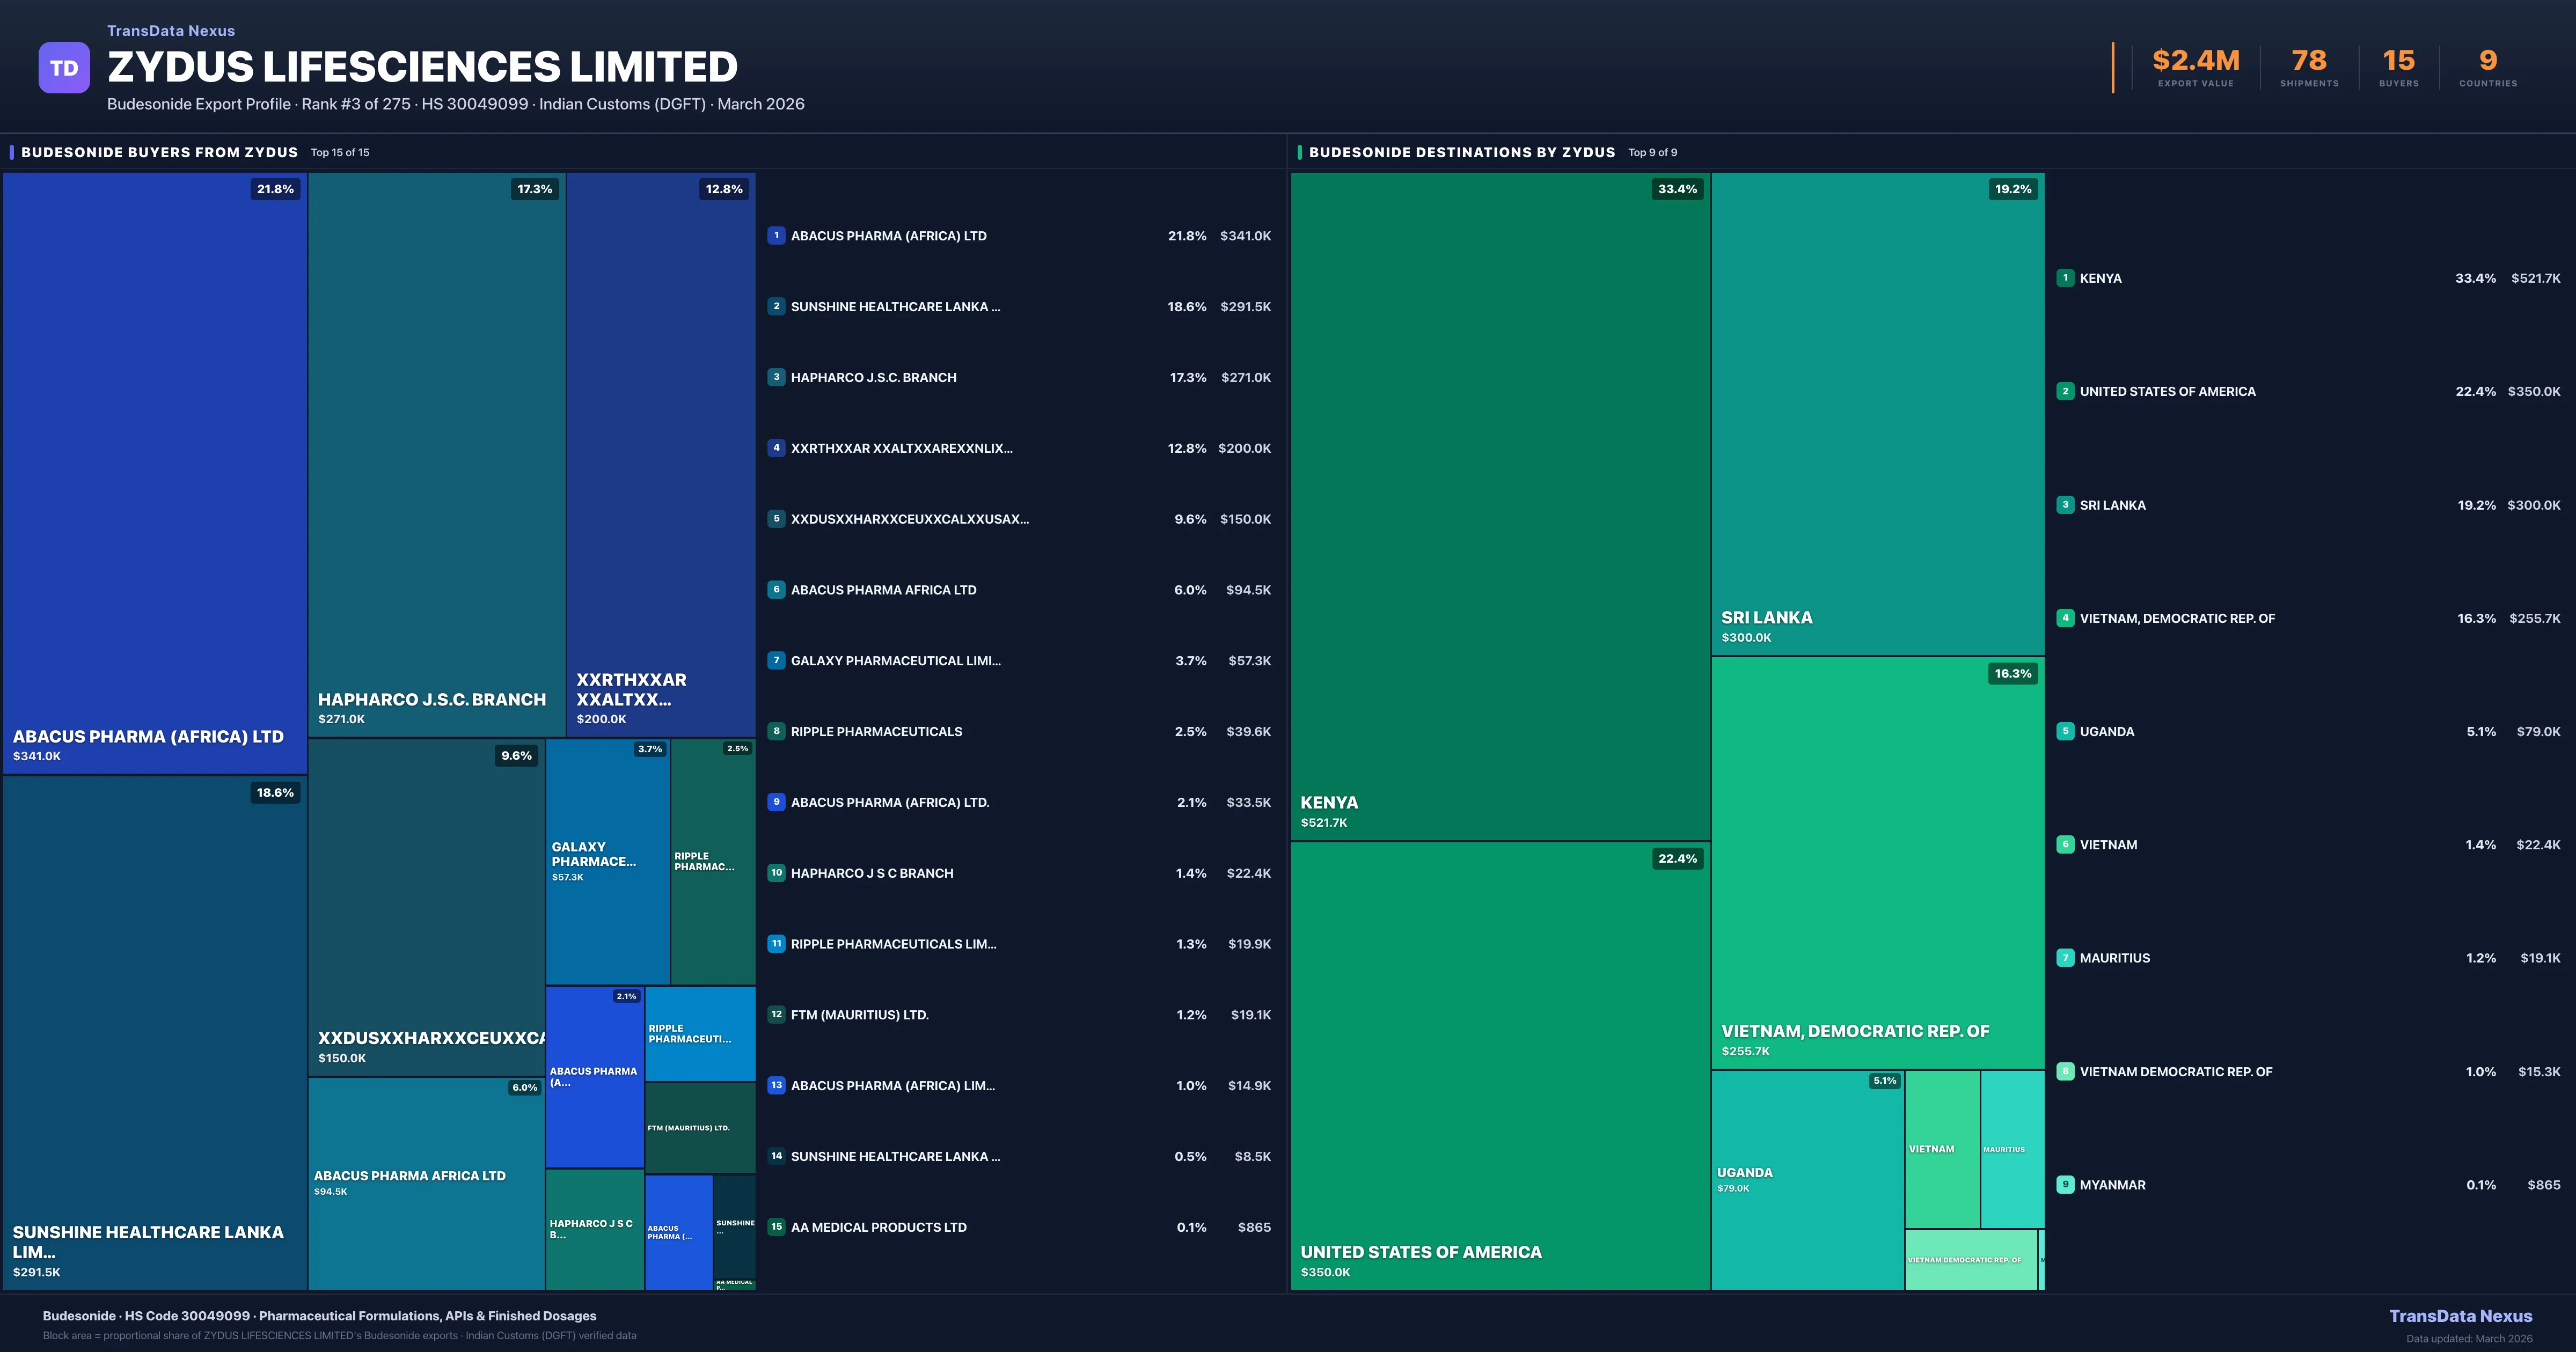The image size is (2576, 1352).
Task: Click the purple TD logo icon
Action: (64, 68)
